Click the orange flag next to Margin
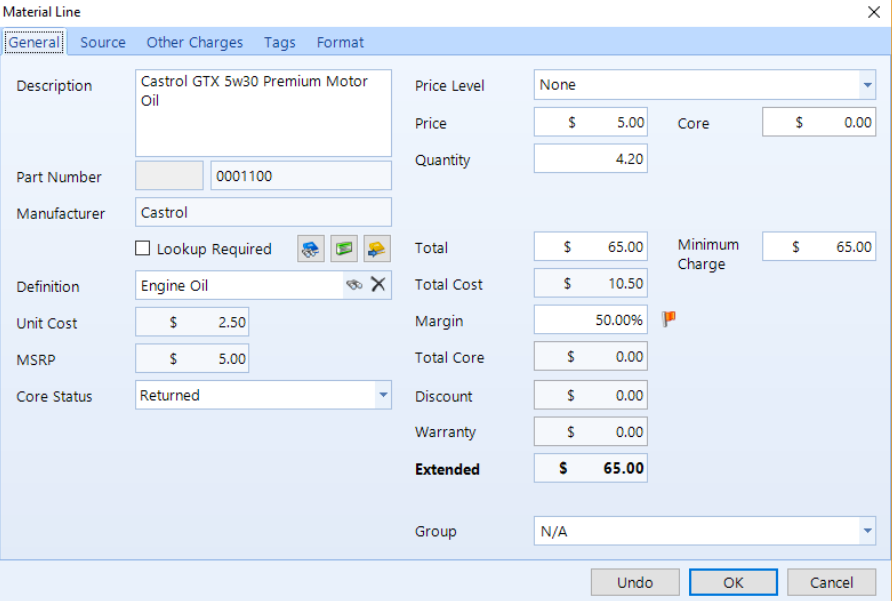The width and height of the screenshot is (892, 601). click(669, 319)
